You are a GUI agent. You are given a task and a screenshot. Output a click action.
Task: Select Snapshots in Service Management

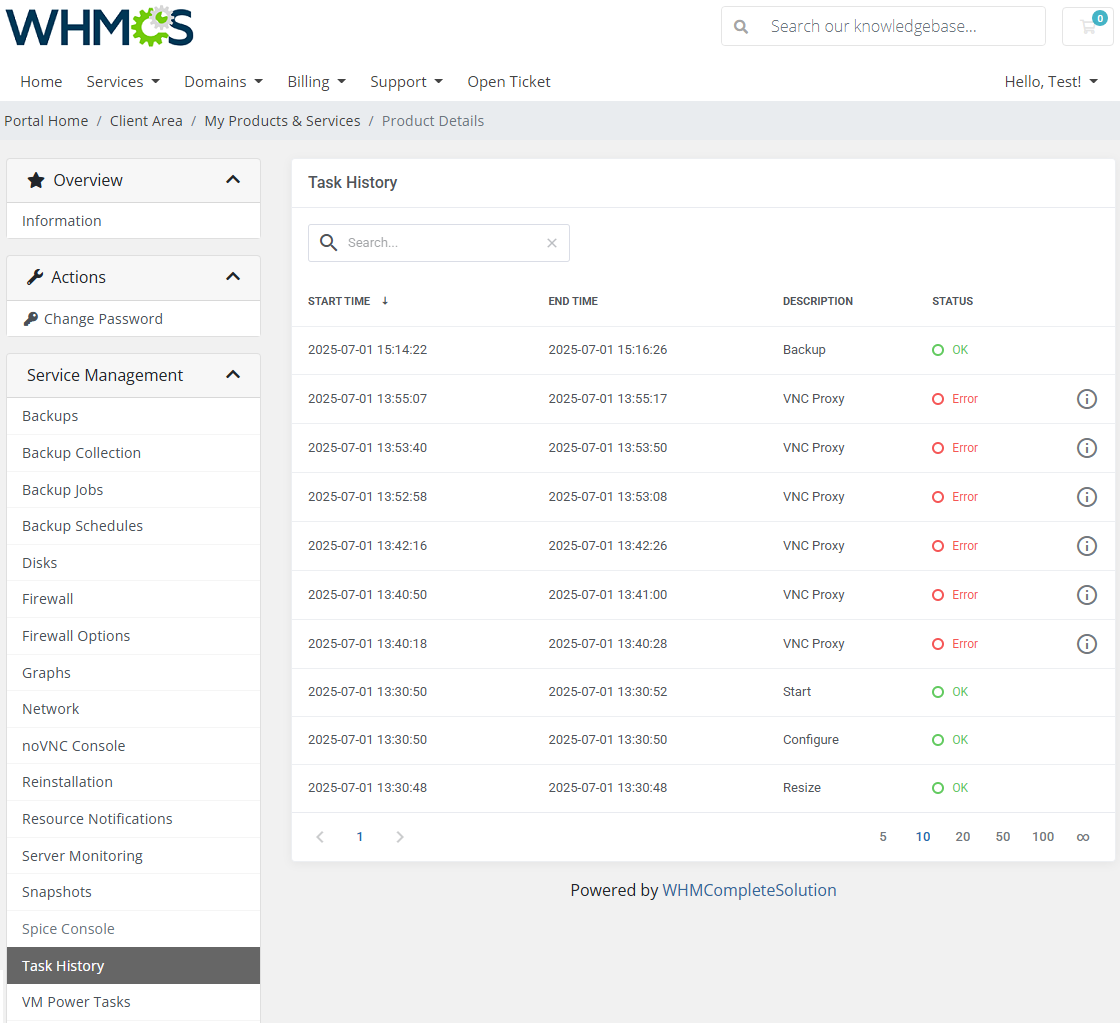tap(57, 892)
